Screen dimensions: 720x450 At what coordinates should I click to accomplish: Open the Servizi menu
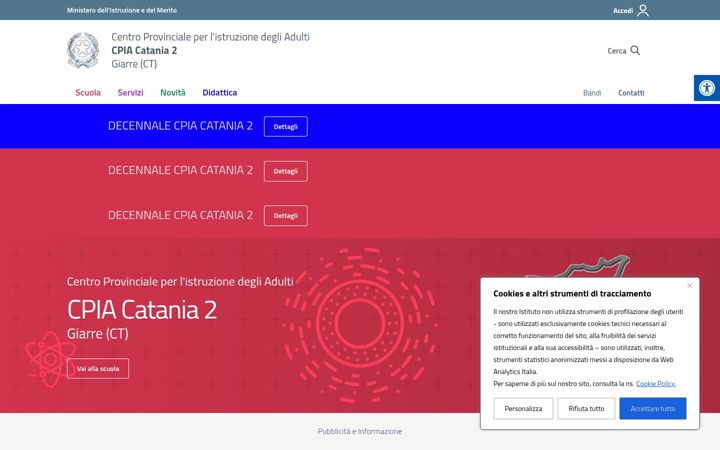coord(130,92)
